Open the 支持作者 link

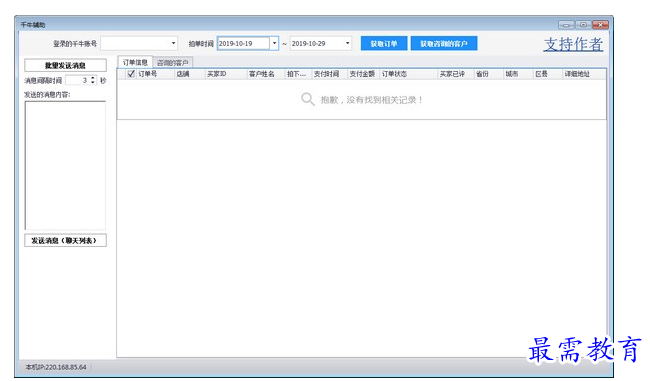click(x=573, y=44)
